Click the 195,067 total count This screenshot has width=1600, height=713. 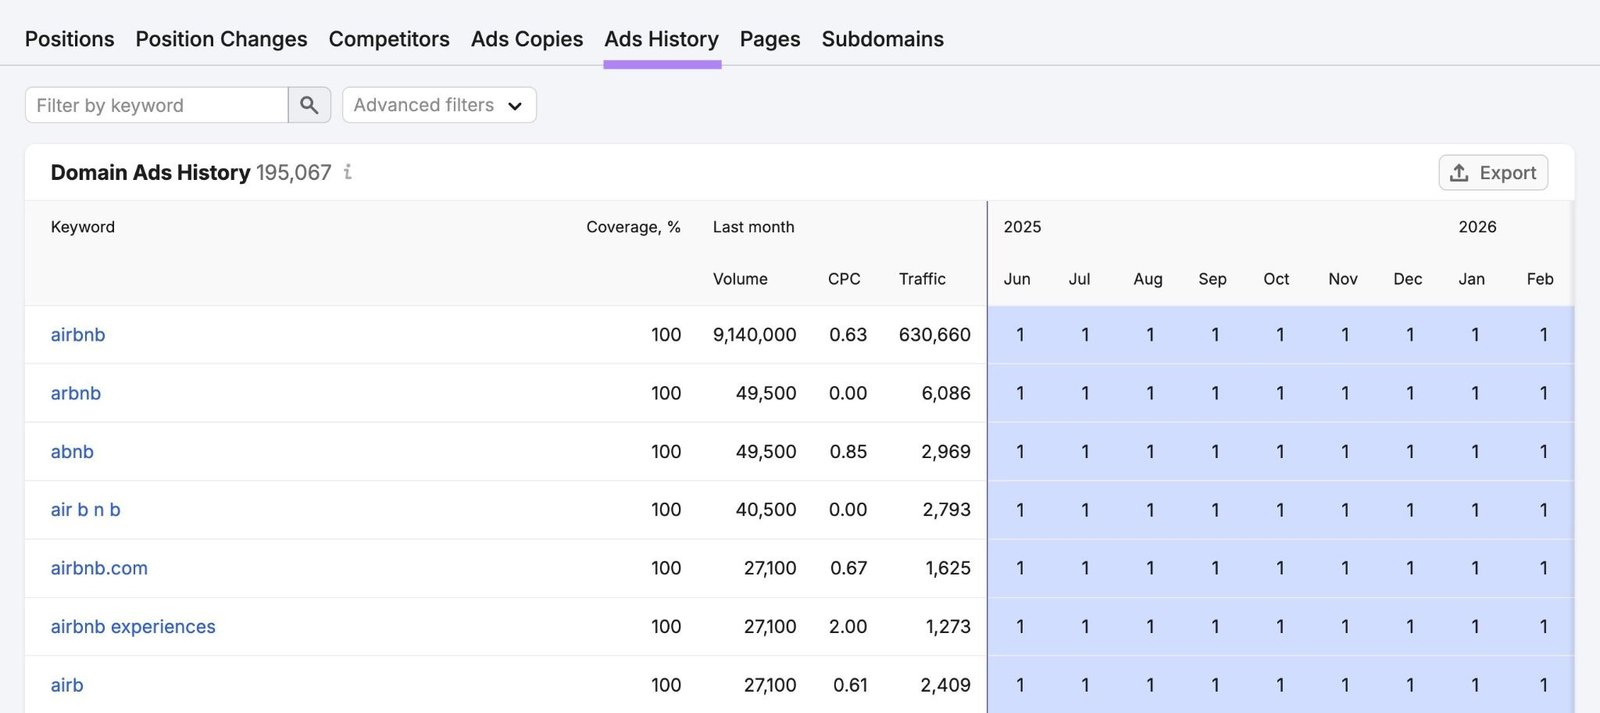(x=293, y=172)
